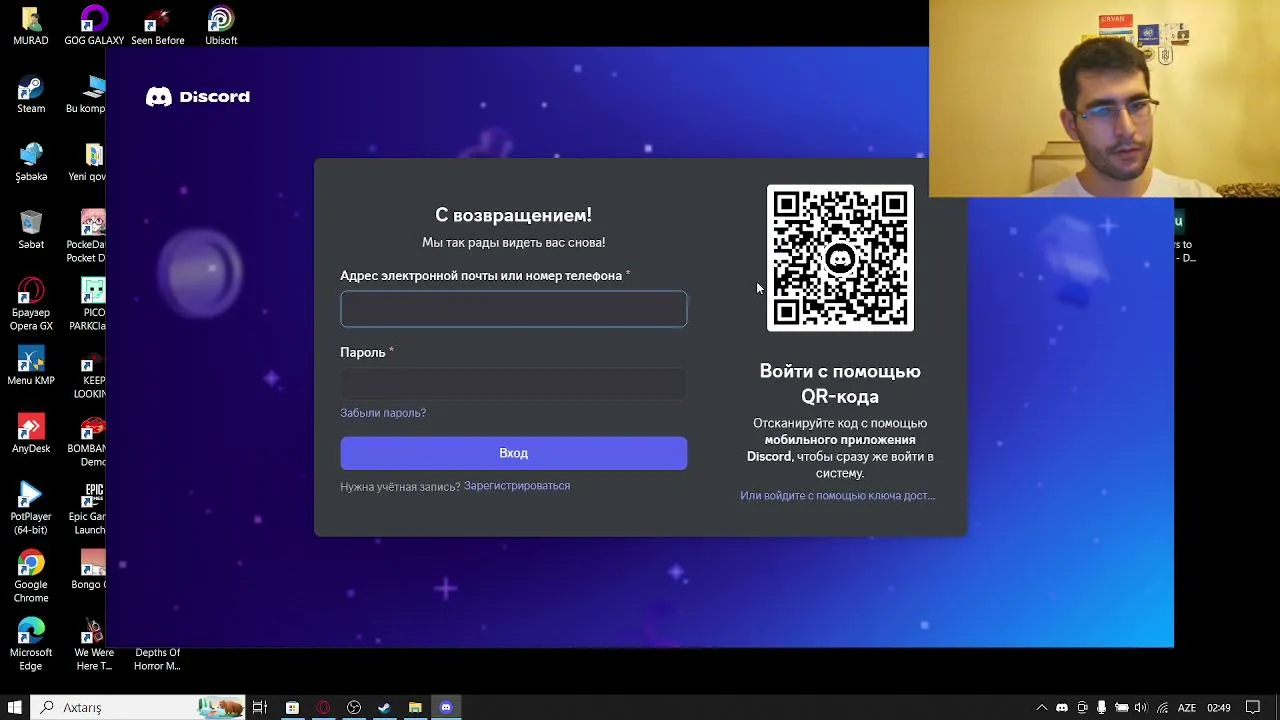Select the We Were Here desktop shortcut
Screen dimensions: 1280x720
pyautogui.click(x=94, y=645)
